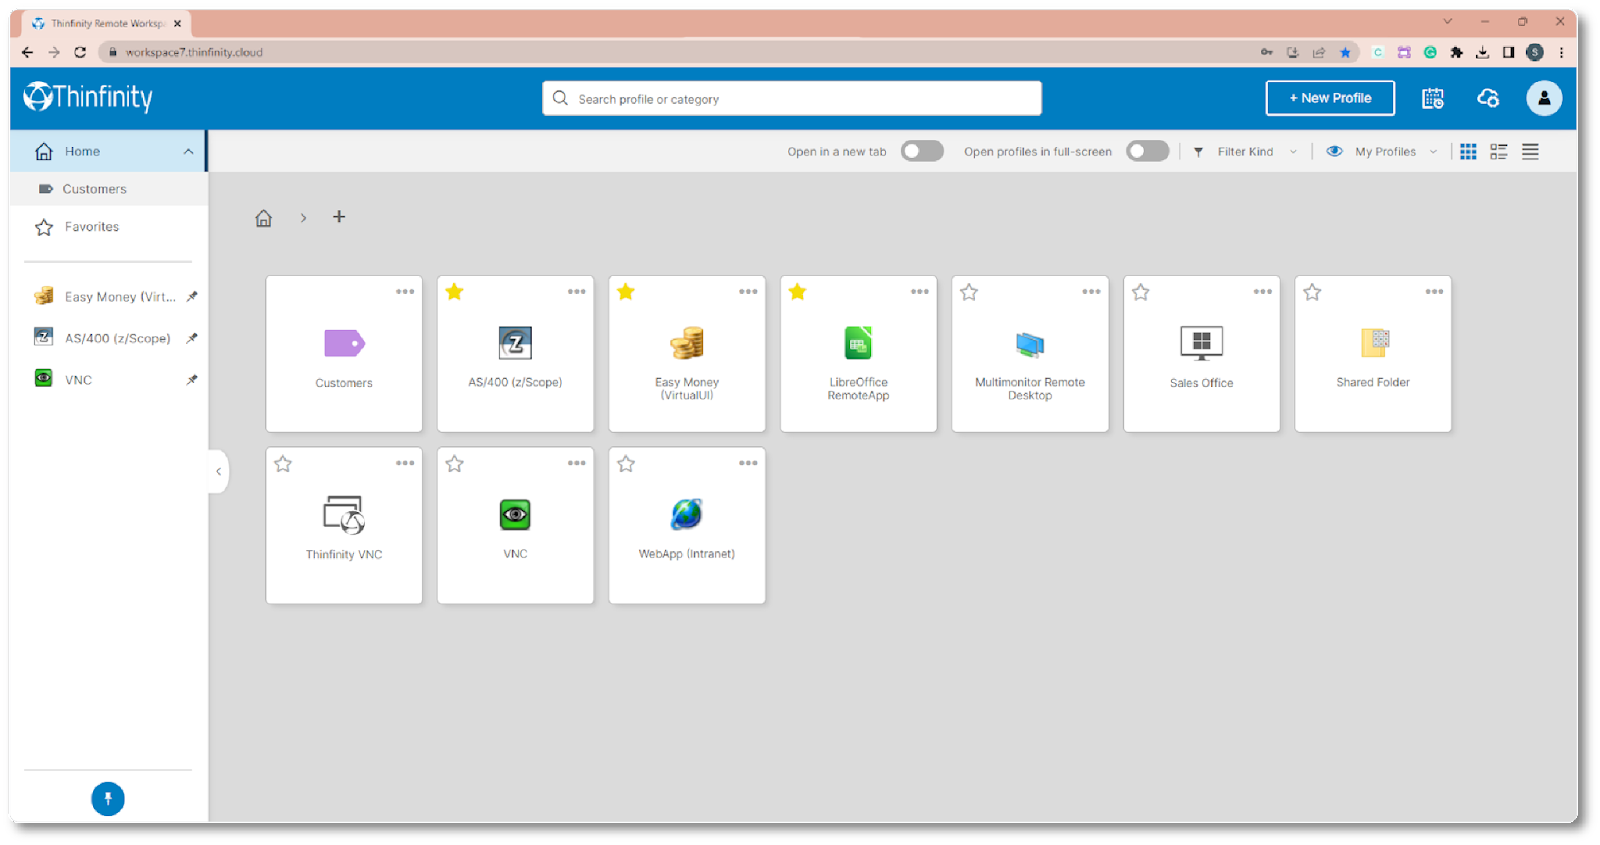The image size is (1600, 845).
Task: Open the Thinfinity VNC profile tile
Action: (x=343, y=525)
